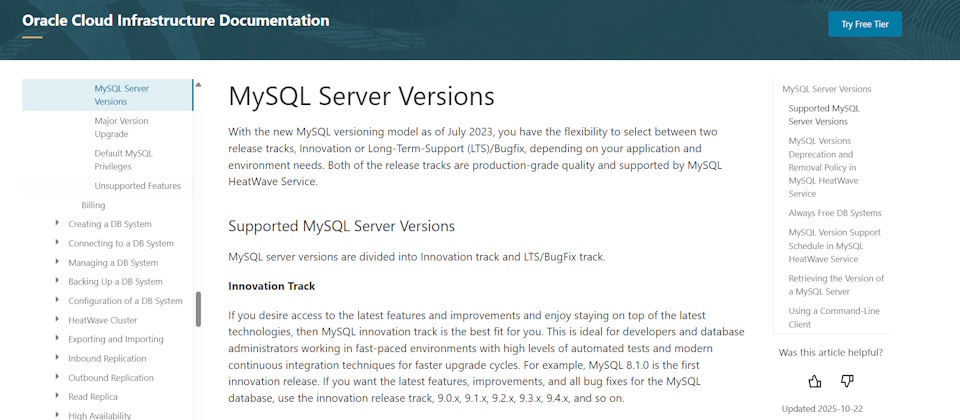Expand the HeatWave Cluster tree arrow
This screenshot has width=960, height=420.
(x=58, y=320)
